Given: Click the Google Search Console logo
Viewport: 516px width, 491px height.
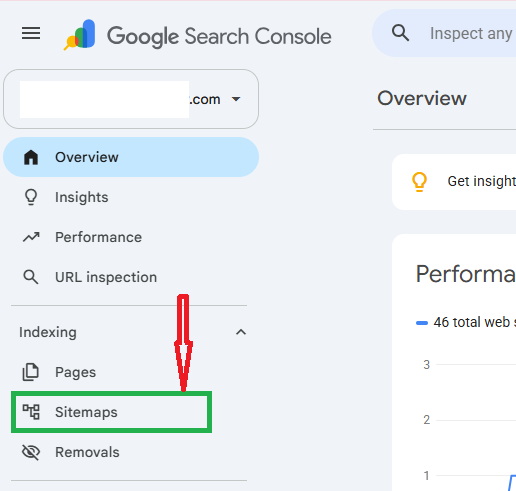Looking at the screenshot, I should point(197,35).
